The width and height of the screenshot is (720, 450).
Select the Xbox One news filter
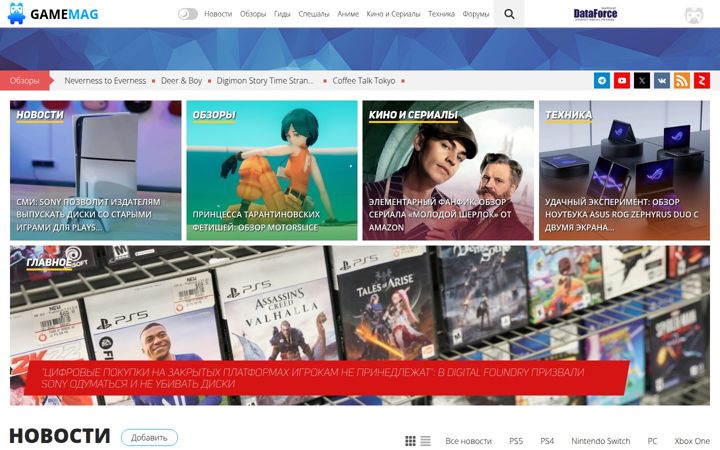[x=692, y=441]
